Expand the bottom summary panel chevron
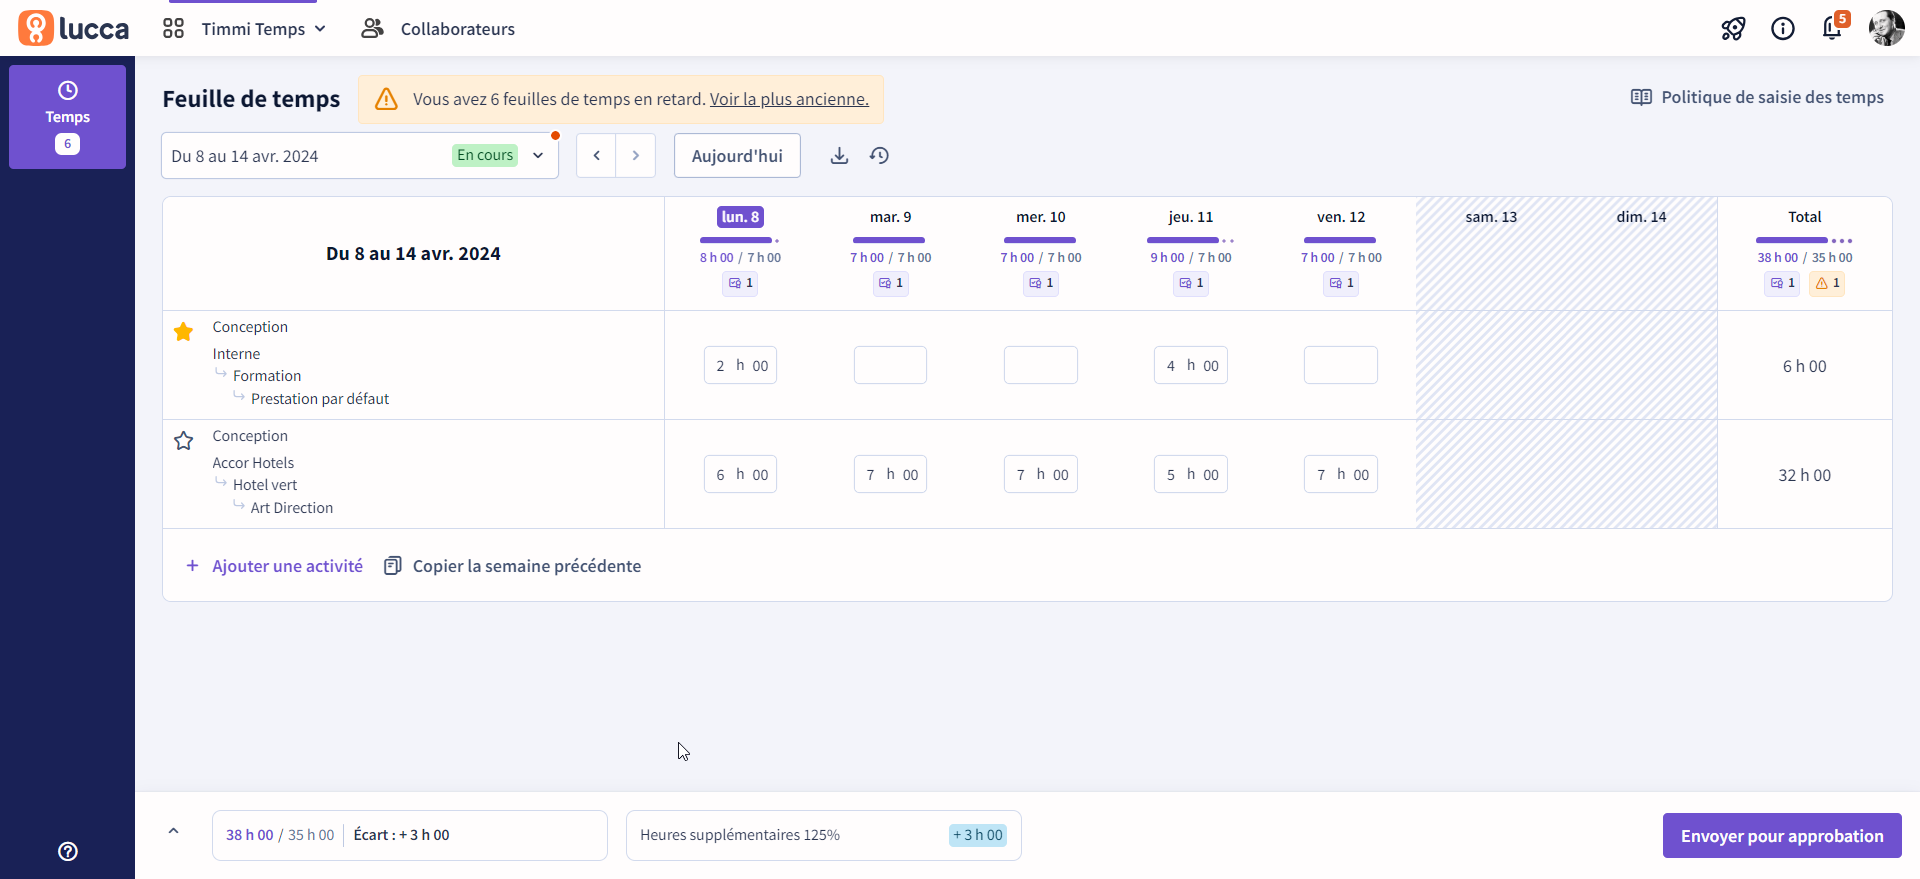 (x=173, y=831)
